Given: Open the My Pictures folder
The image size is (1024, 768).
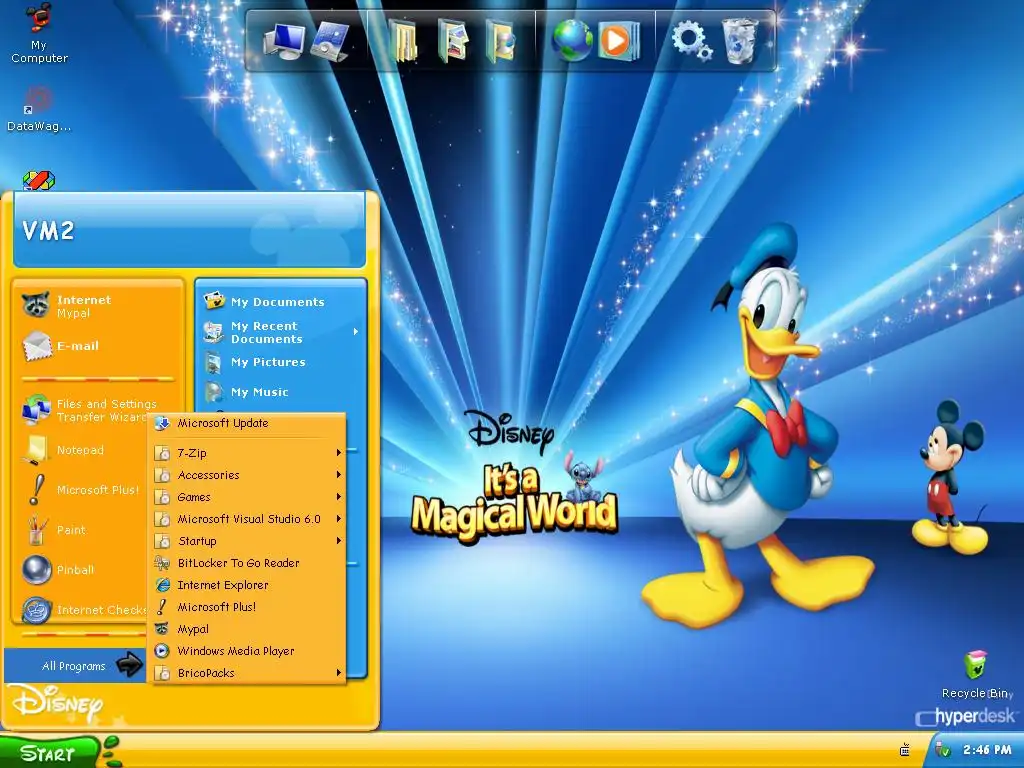Looking at the screenshot, I should tap(281, 362).
